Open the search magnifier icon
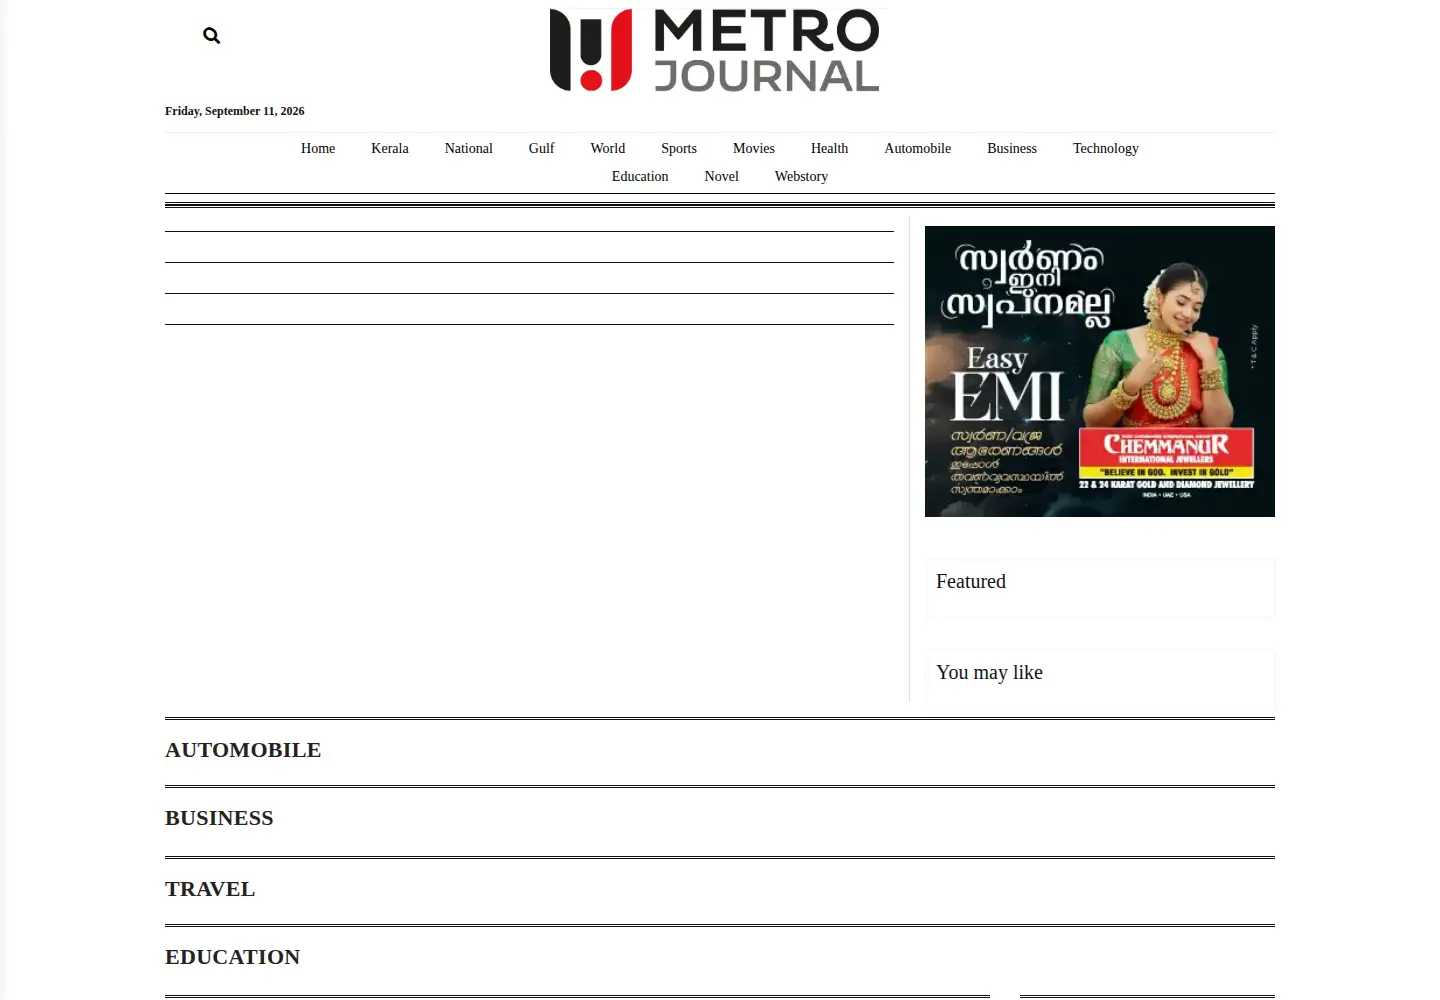This screenshot has height=1000, width=1440. (x=211, y=36)
